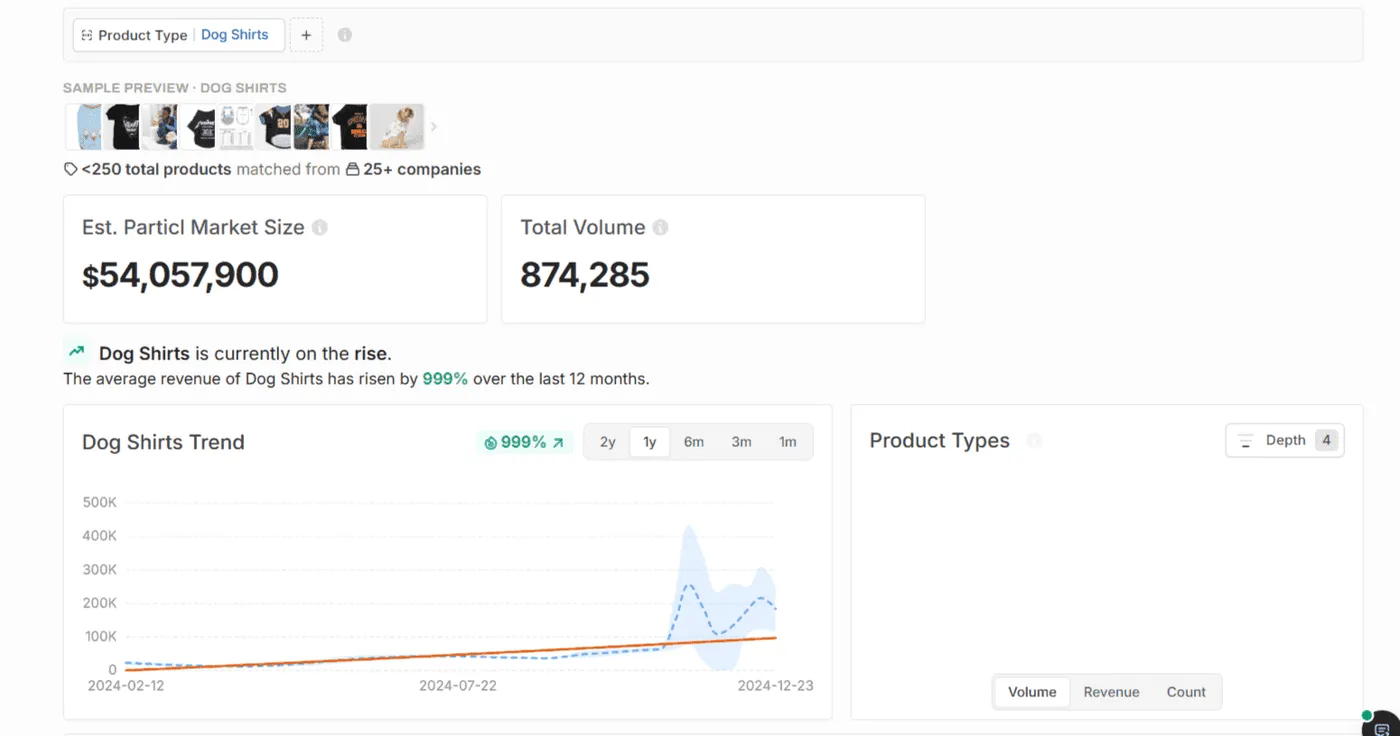The height and width of the screenshot is (736, 1400).
Task: Open the Product Type Dog Shirts filter
Action: pos(179,35)
